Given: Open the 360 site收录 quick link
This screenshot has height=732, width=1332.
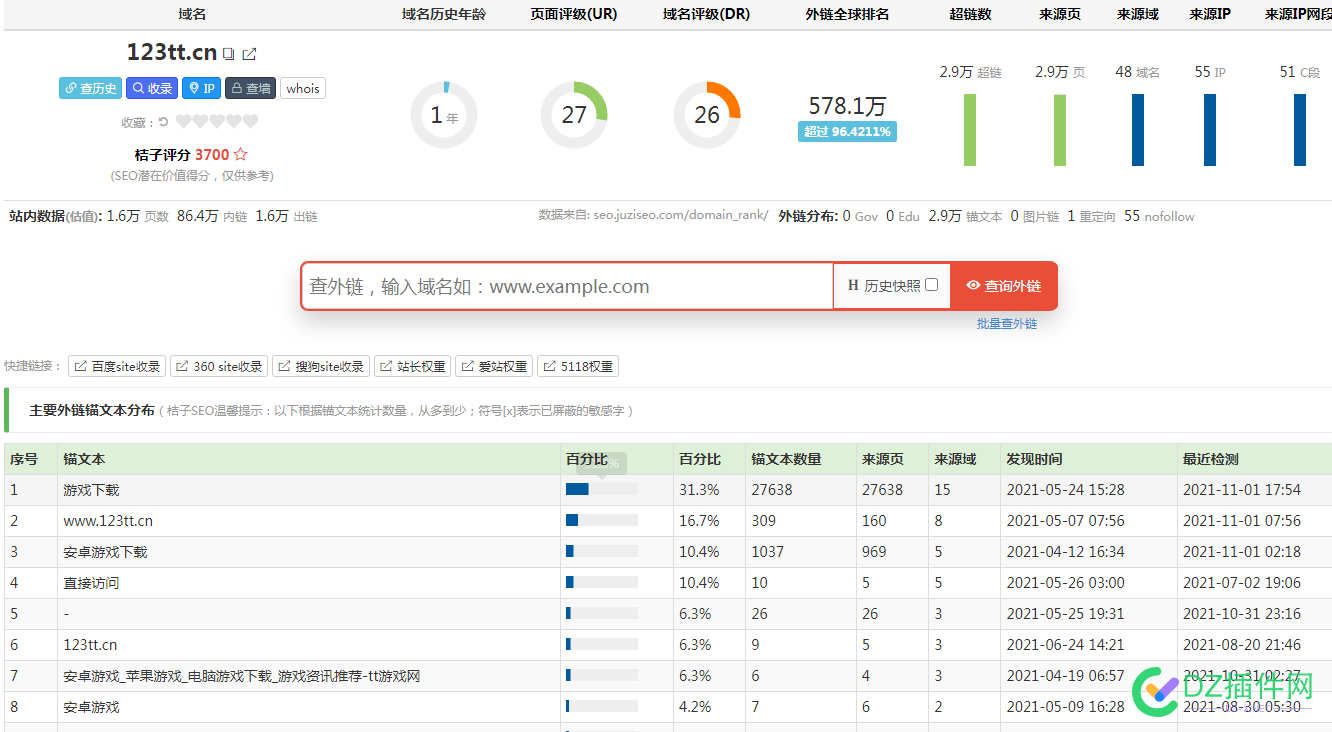Looking at the screenshot, I should 219,367.
